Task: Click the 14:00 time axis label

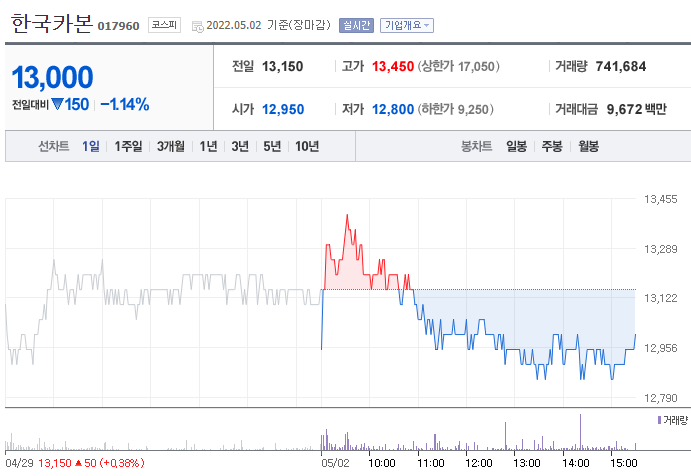Action: click(x=576, y=463)
